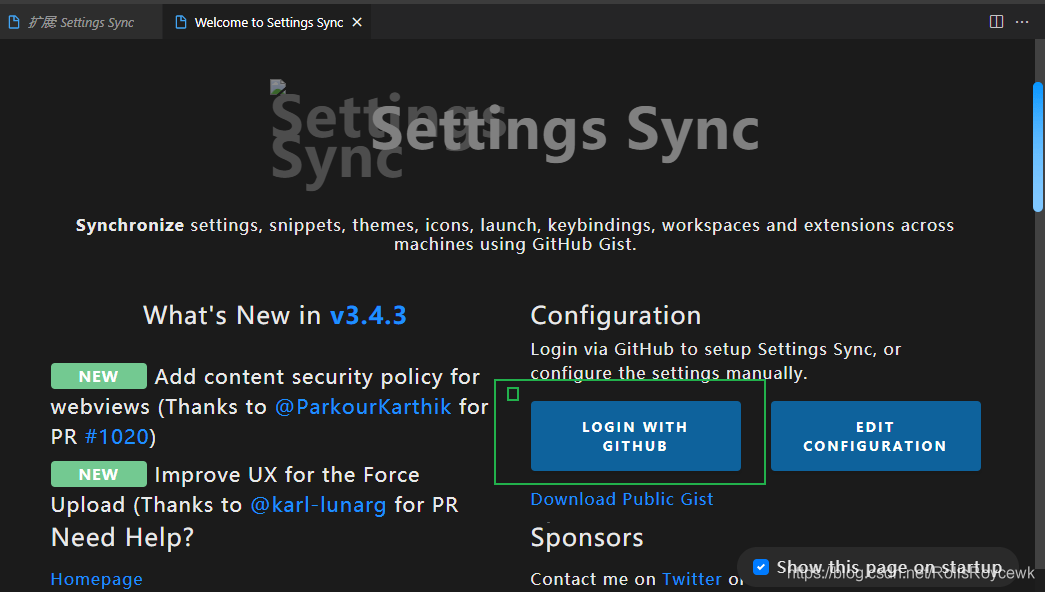Switch to the 扩展 Settings Sync tab

pyautogui.click(x=81, y=22)
